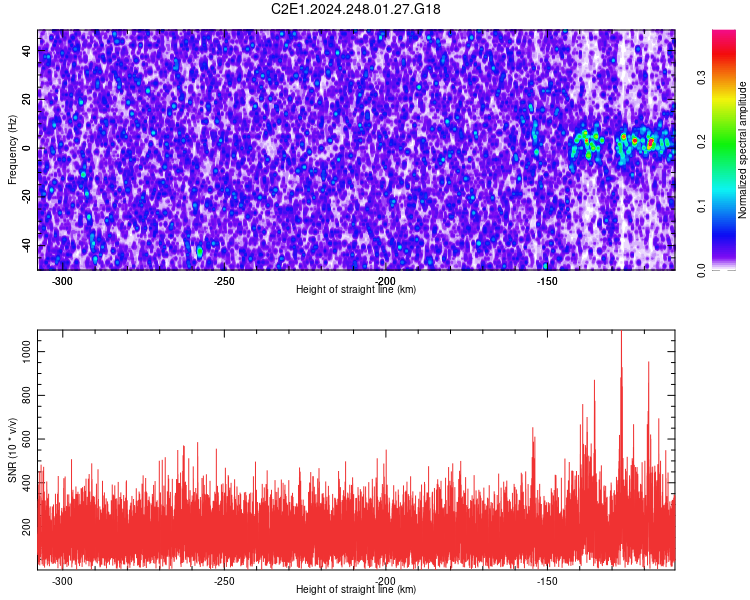Image resolution: width=750 pixels, height=600 pixels.
Task: Click the spectral amplitude color bar
Action: 724,150
